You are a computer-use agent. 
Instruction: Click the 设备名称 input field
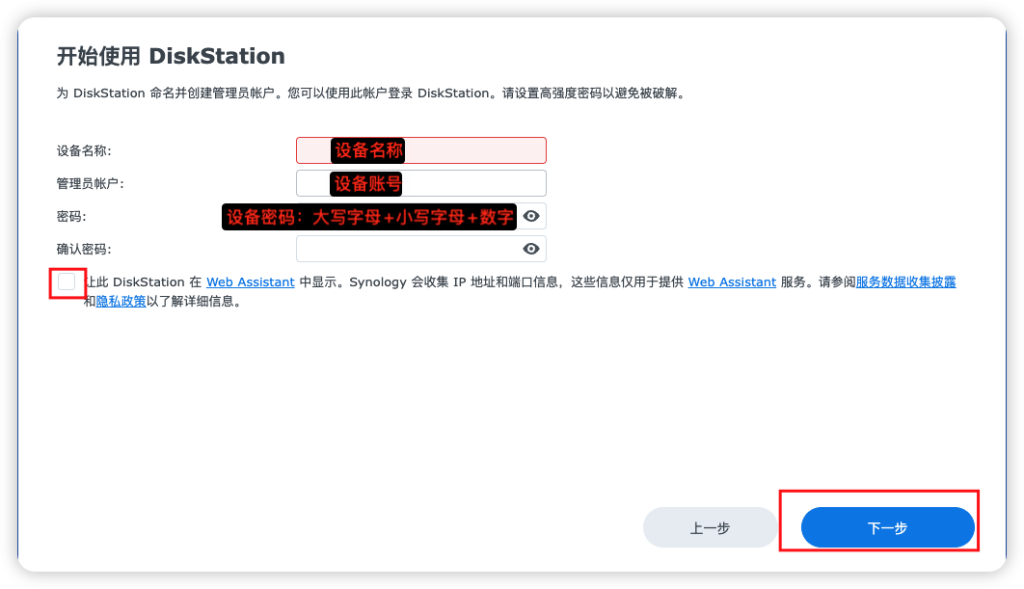(421, 150)
